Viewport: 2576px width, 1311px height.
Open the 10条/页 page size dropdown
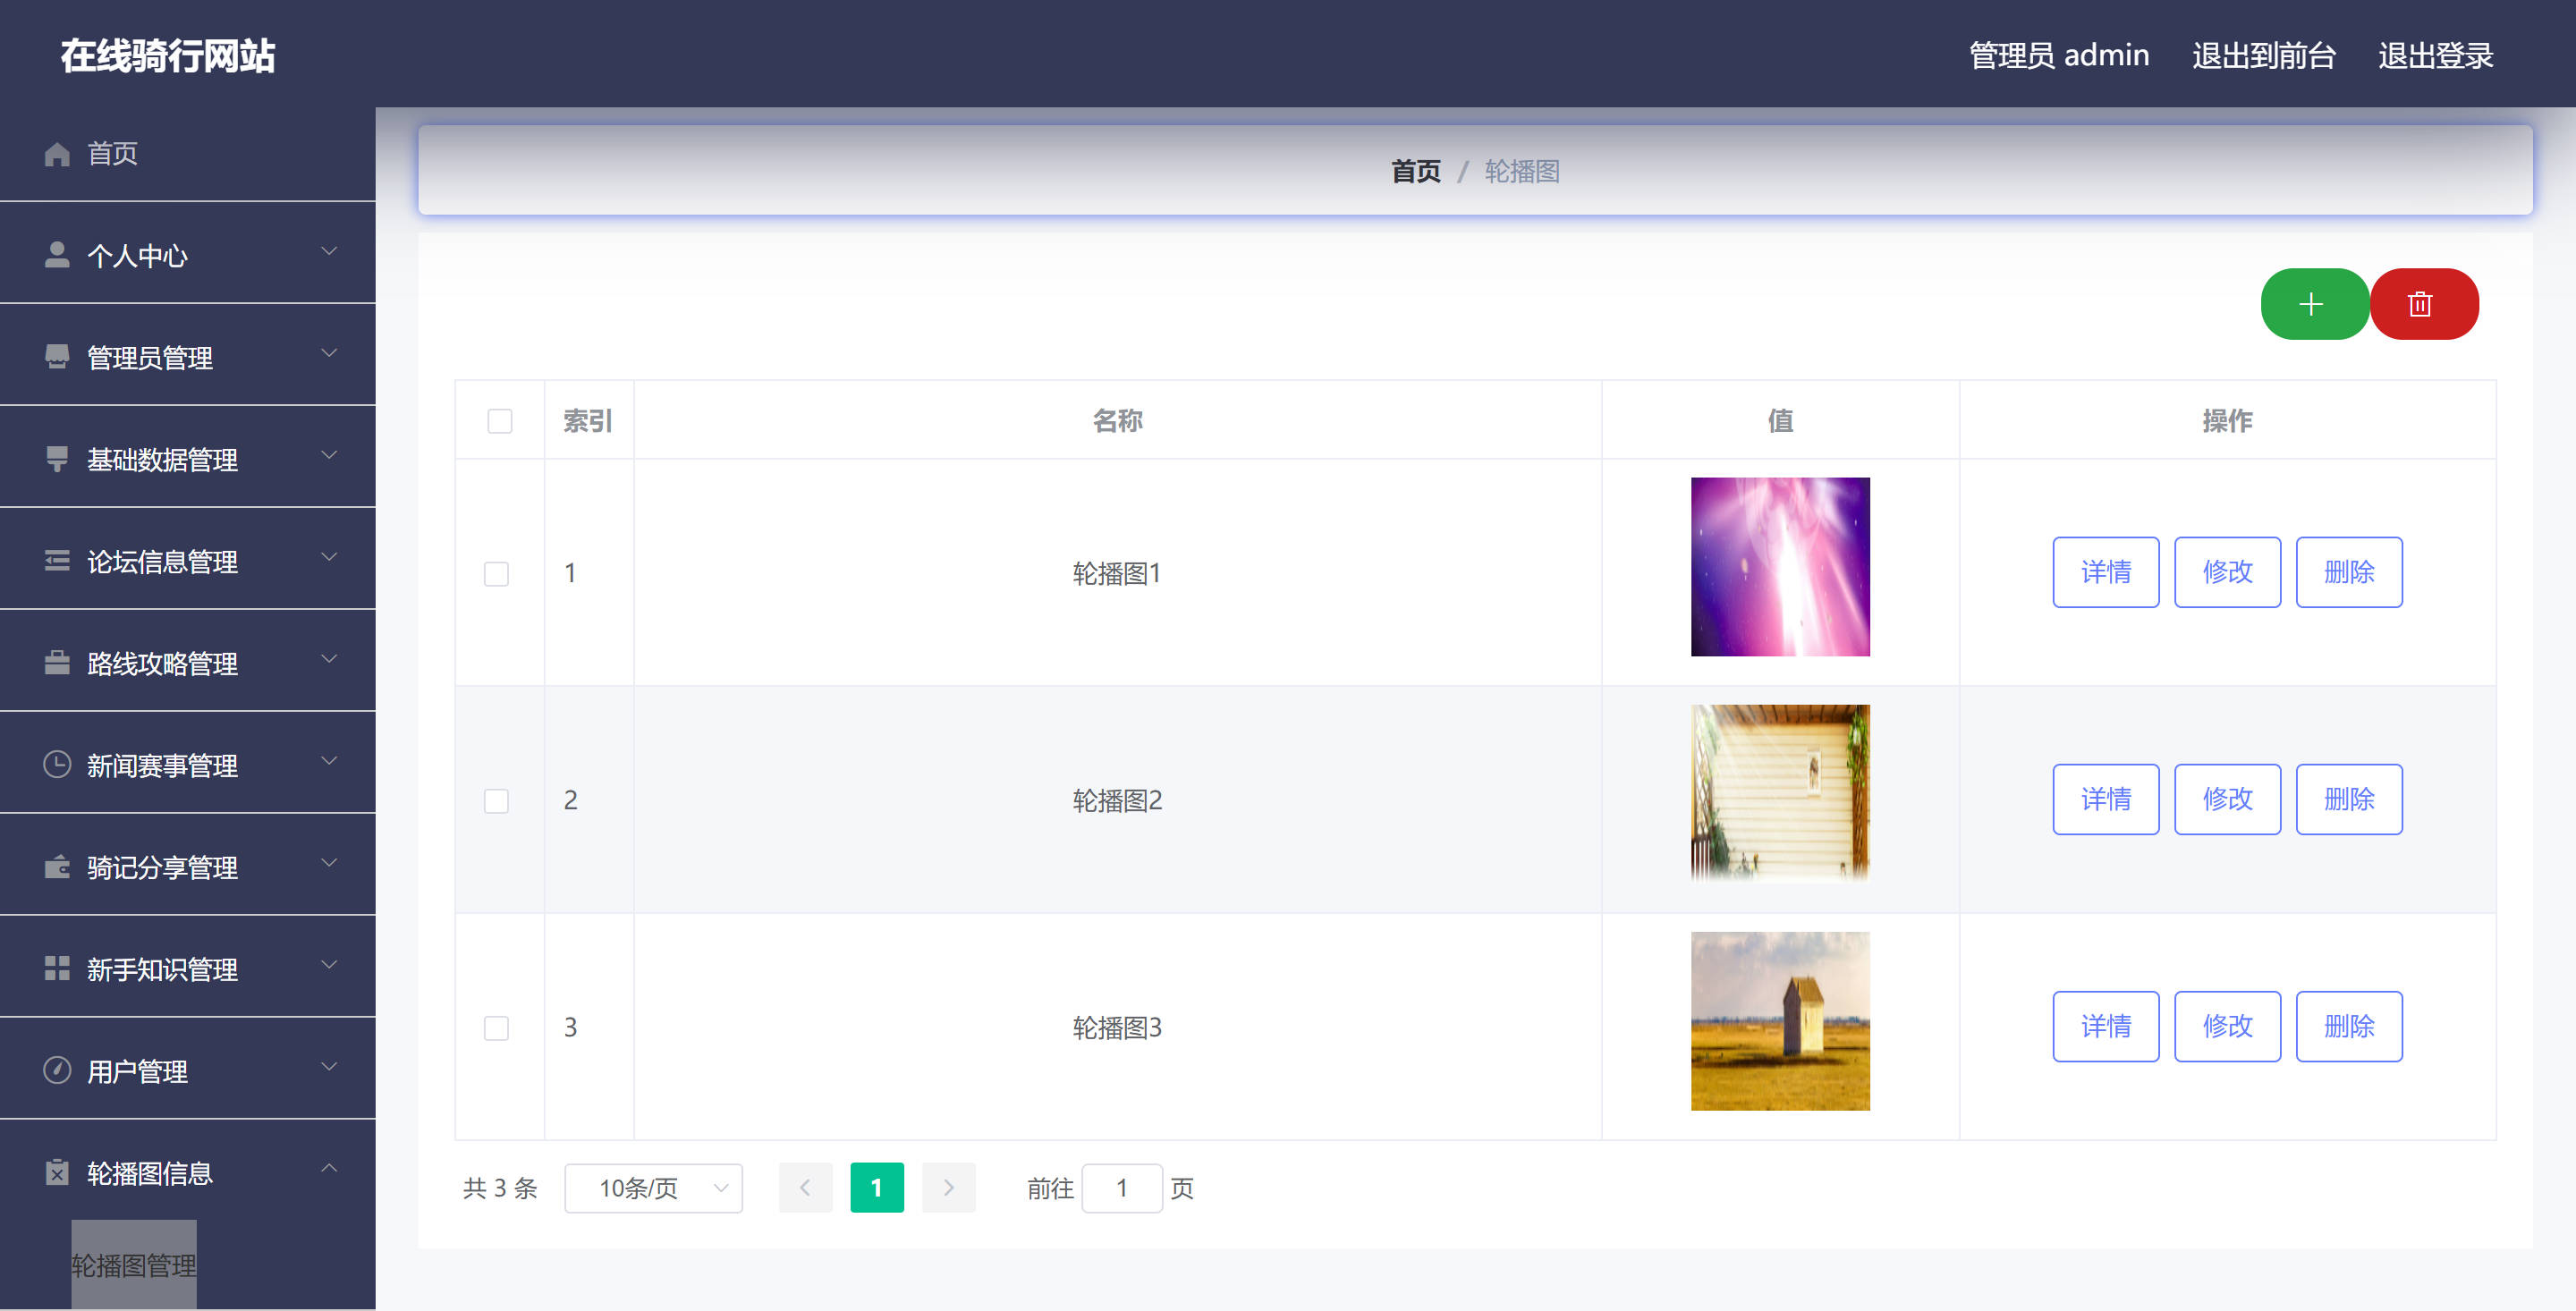[x=653, y=1188]
